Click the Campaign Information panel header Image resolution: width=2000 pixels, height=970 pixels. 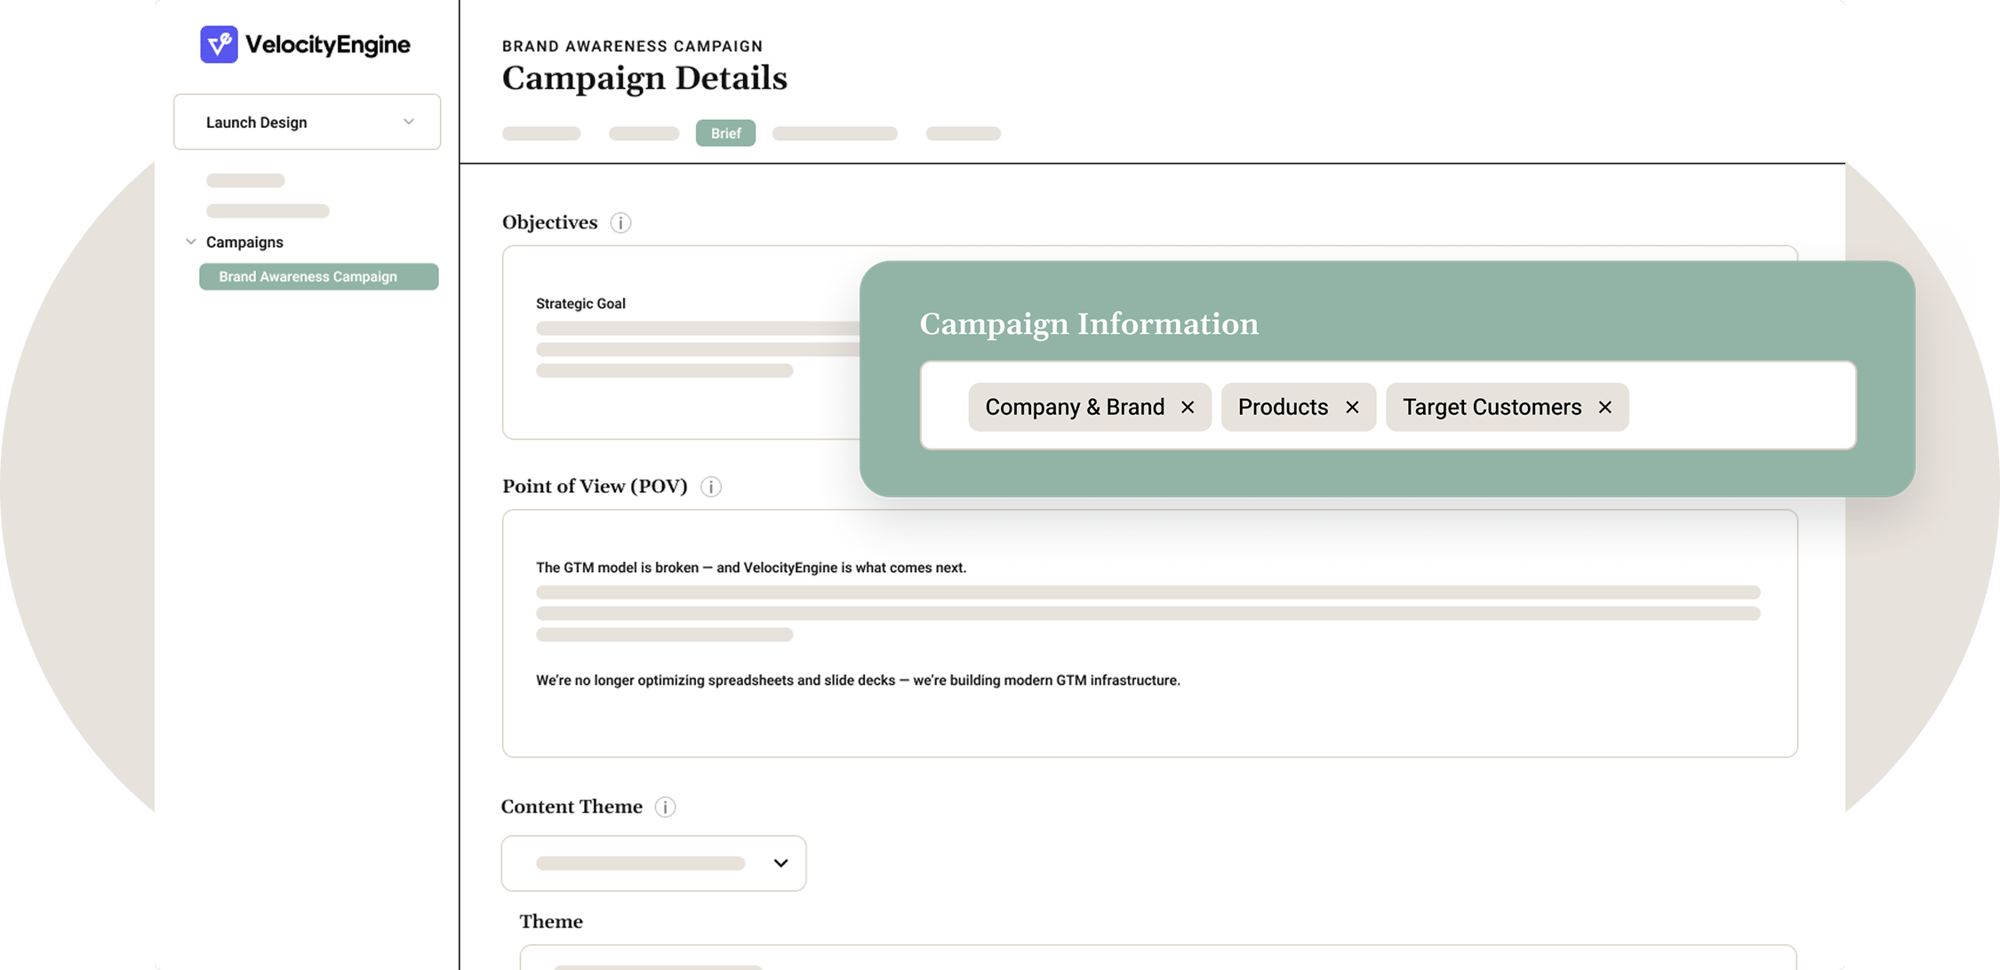tap(1089, 323)
